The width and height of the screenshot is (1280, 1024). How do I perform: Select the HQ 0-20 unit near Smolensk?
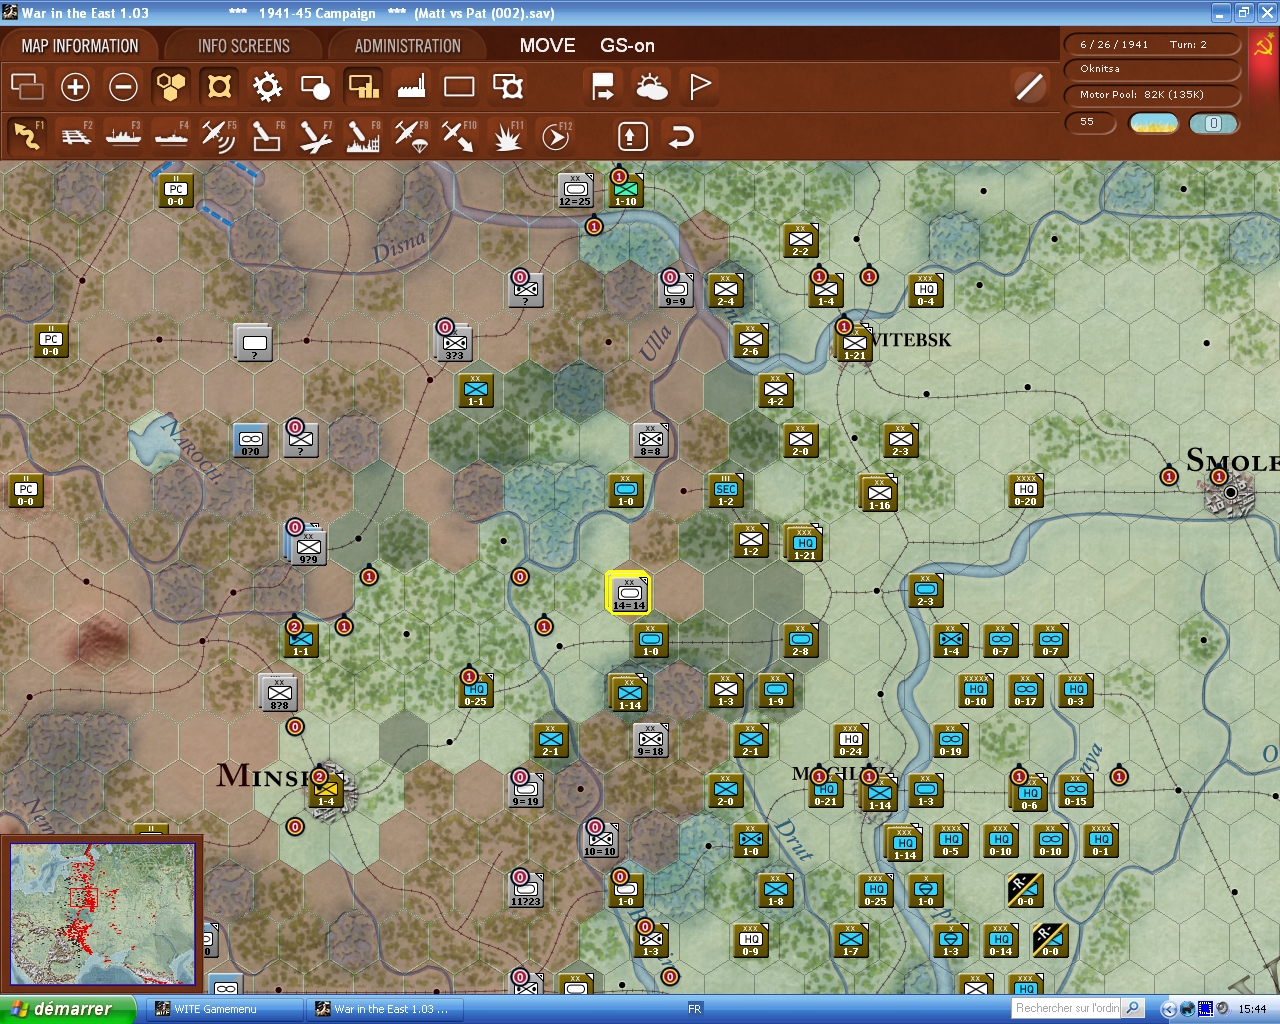click(1026, 489)
